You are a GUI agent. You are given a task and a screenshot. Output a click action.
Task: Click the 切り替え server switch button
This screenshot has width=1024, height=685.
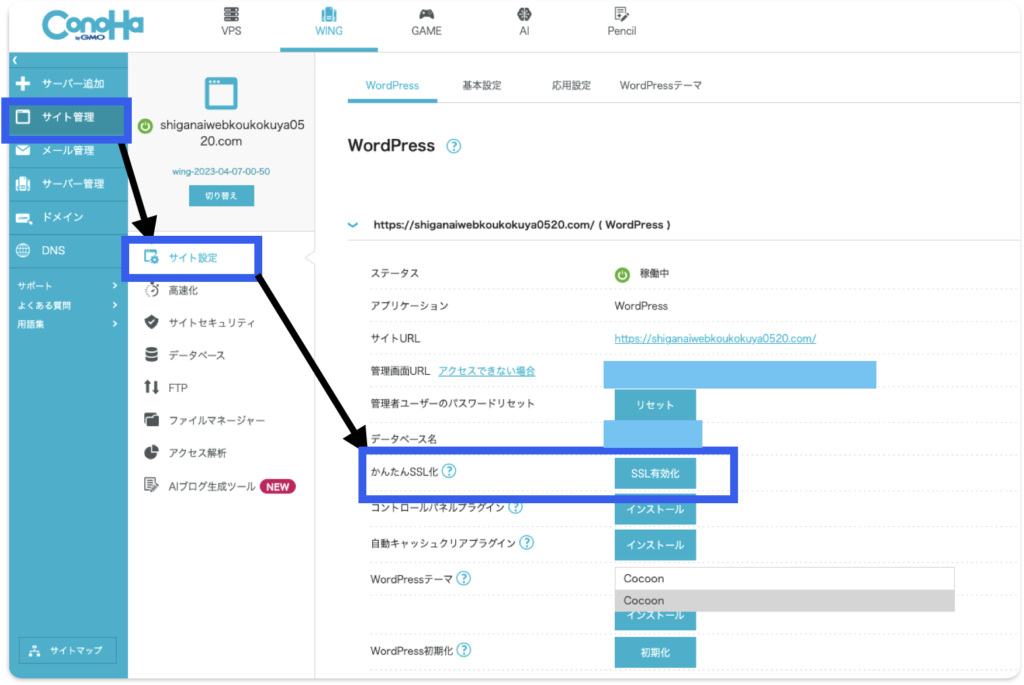tap(221, 196)
